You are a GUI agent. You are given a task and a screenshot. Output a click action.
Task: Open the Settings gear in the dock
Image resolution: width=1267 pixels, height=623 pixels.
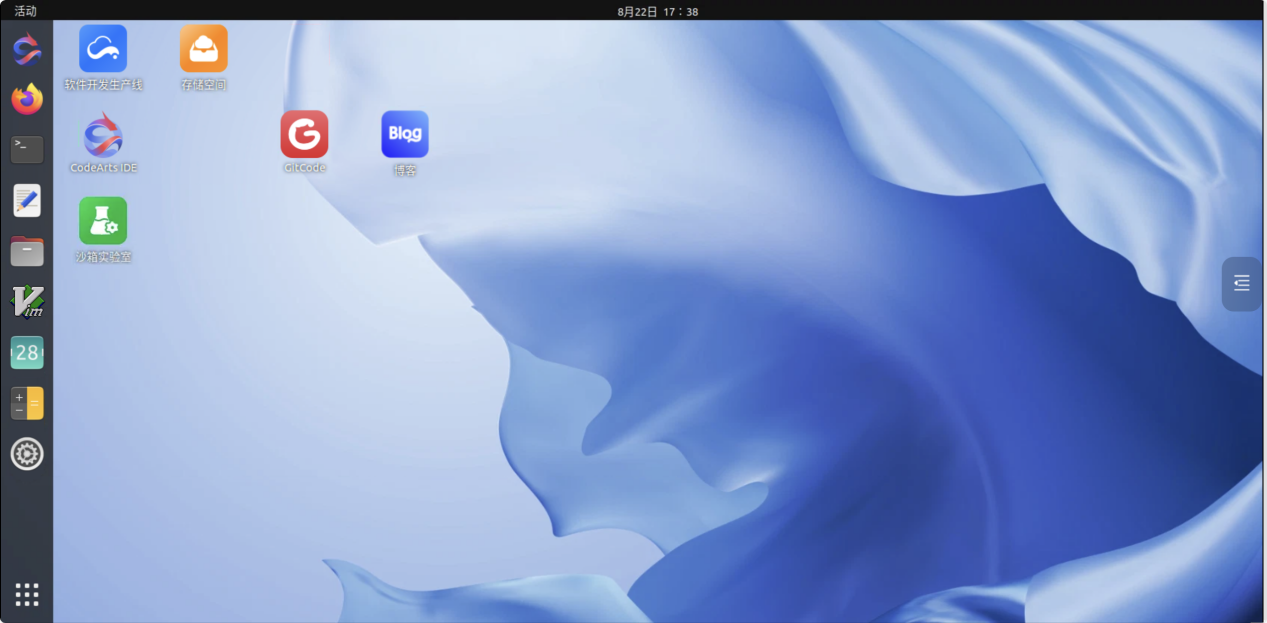click(x=27, y=454)
